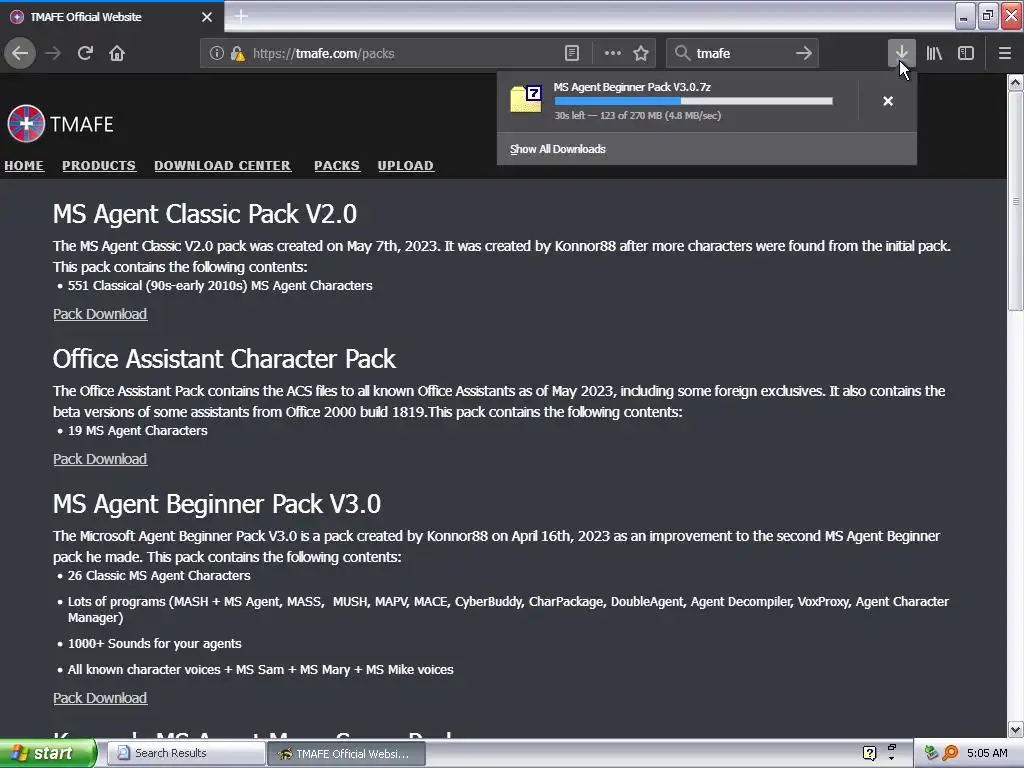Click the Office Assistant Character Pack heading
Viewport: 1024px width, 768px height.
click(224, 359)
